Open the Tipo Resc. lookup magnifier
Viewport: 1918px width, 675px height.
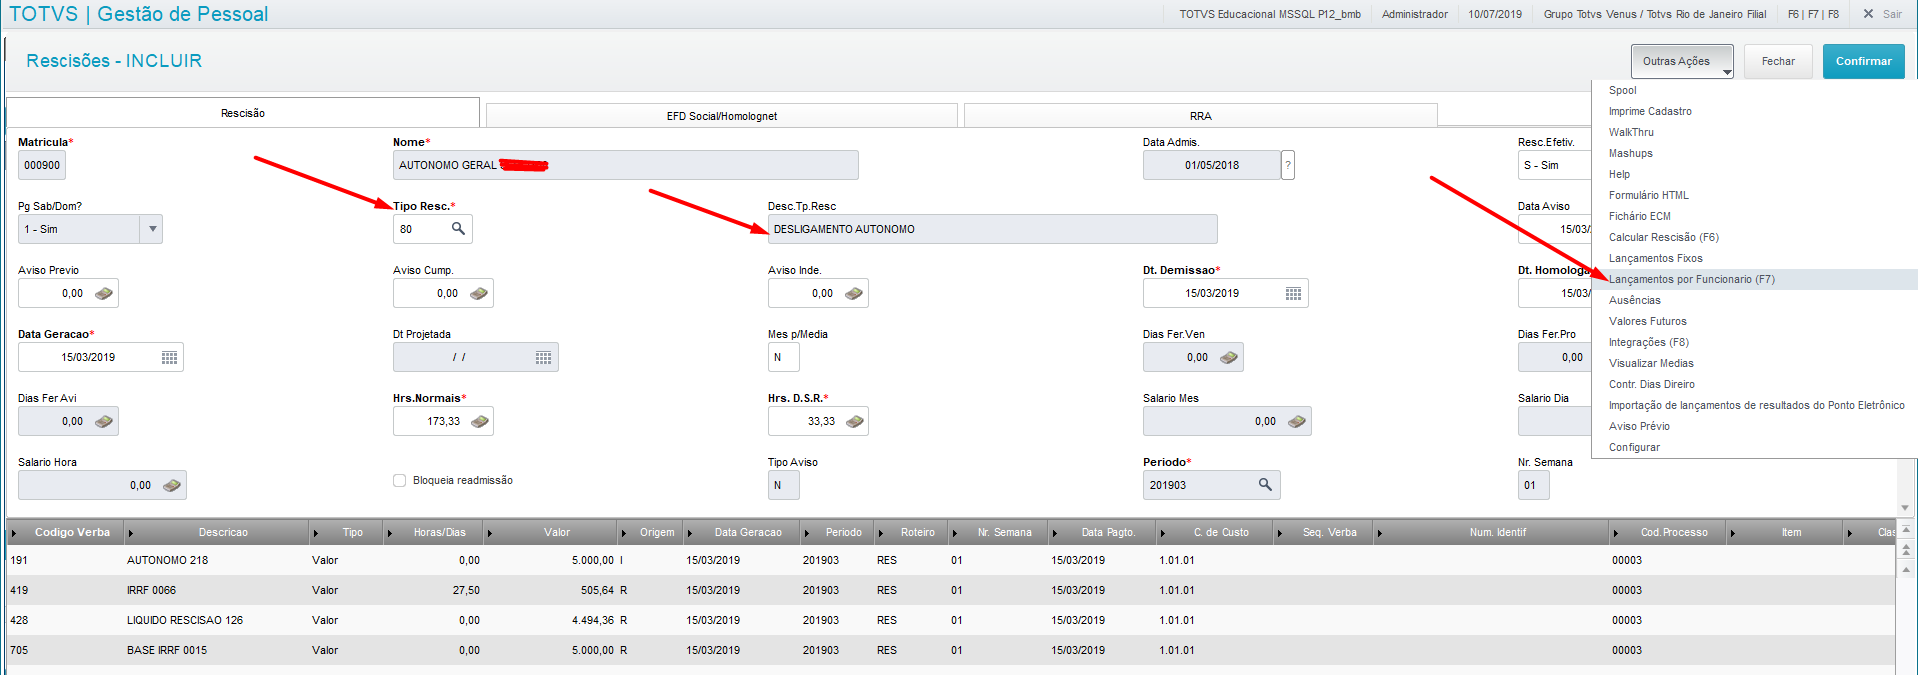coord(458,229)
